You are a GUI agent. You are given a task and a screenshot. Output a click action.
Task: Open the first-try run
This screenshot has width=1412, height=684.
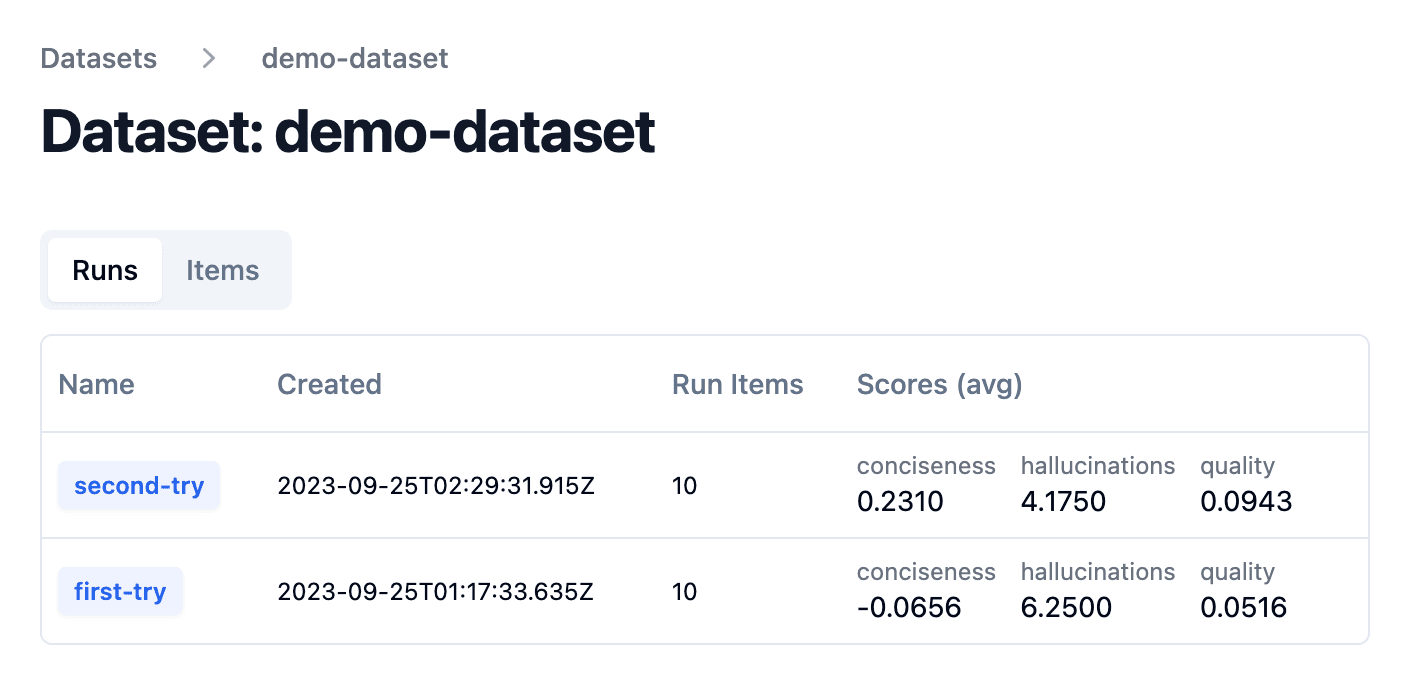(120, 591)
